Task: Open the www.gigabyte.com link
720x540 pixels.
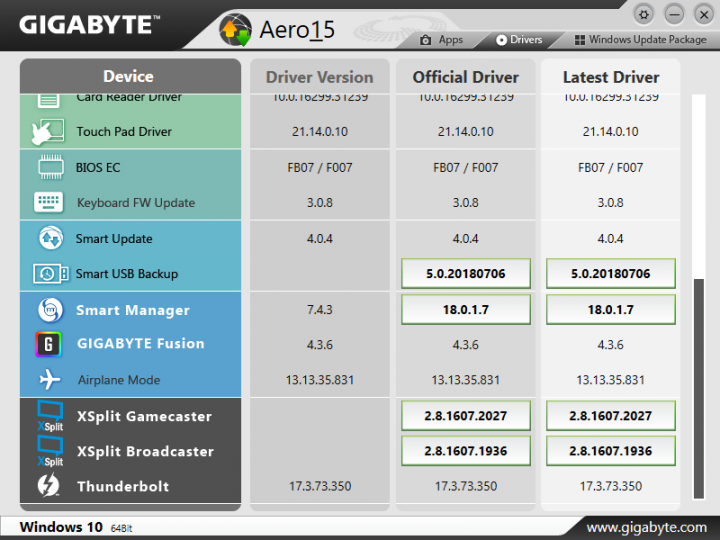Action: [x=647, y=527]
